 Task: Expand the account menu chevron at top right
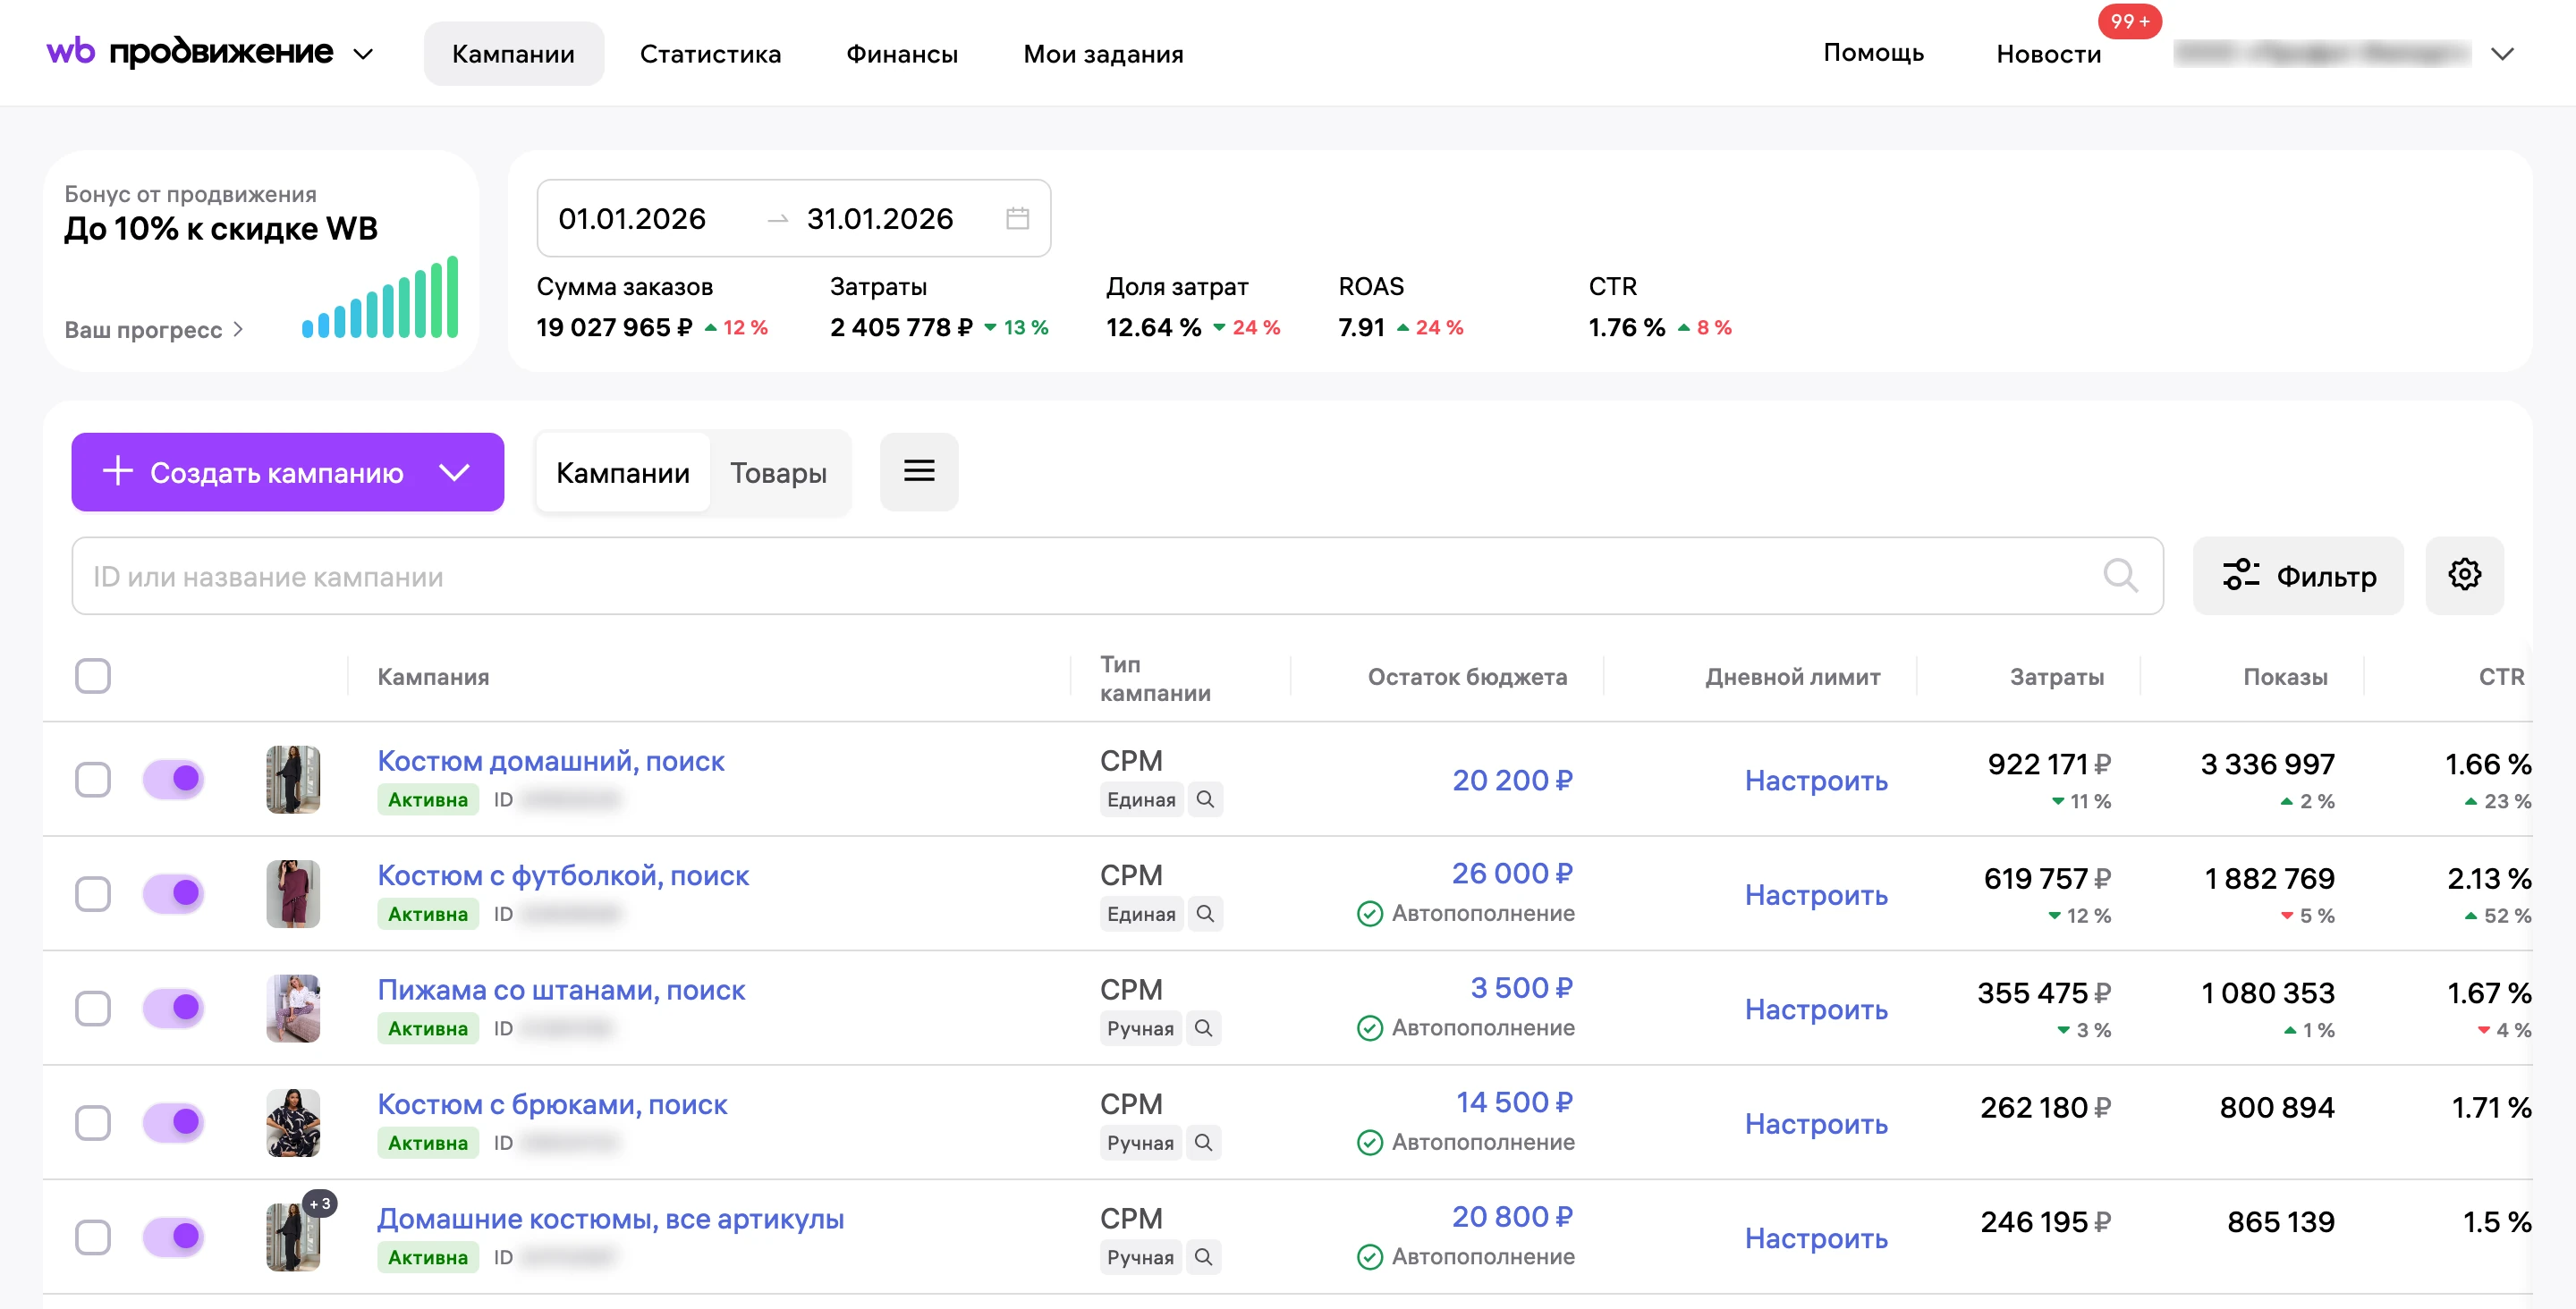pos(2501,54)
